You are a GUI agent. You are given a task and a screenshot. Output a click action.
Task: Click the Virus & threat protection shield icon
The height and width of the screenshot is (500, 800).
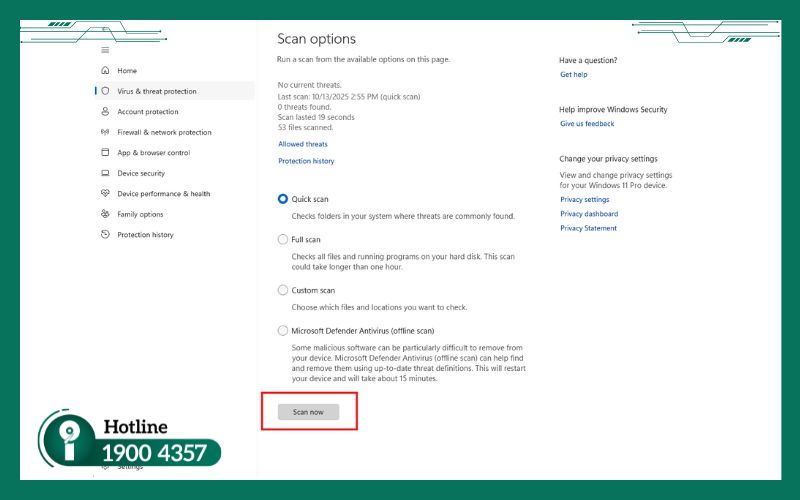105,91
